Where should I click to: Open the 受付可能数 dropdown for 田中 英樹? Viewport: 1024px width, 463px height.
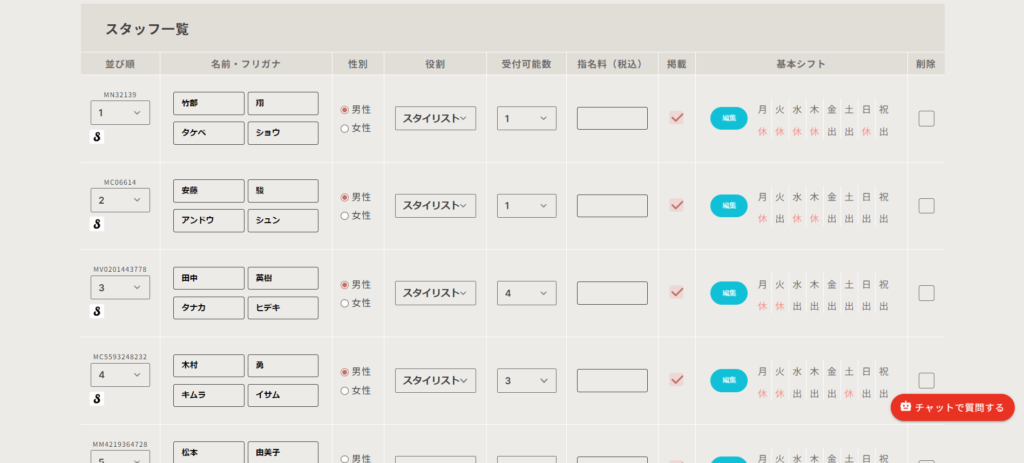click(526, 293)
